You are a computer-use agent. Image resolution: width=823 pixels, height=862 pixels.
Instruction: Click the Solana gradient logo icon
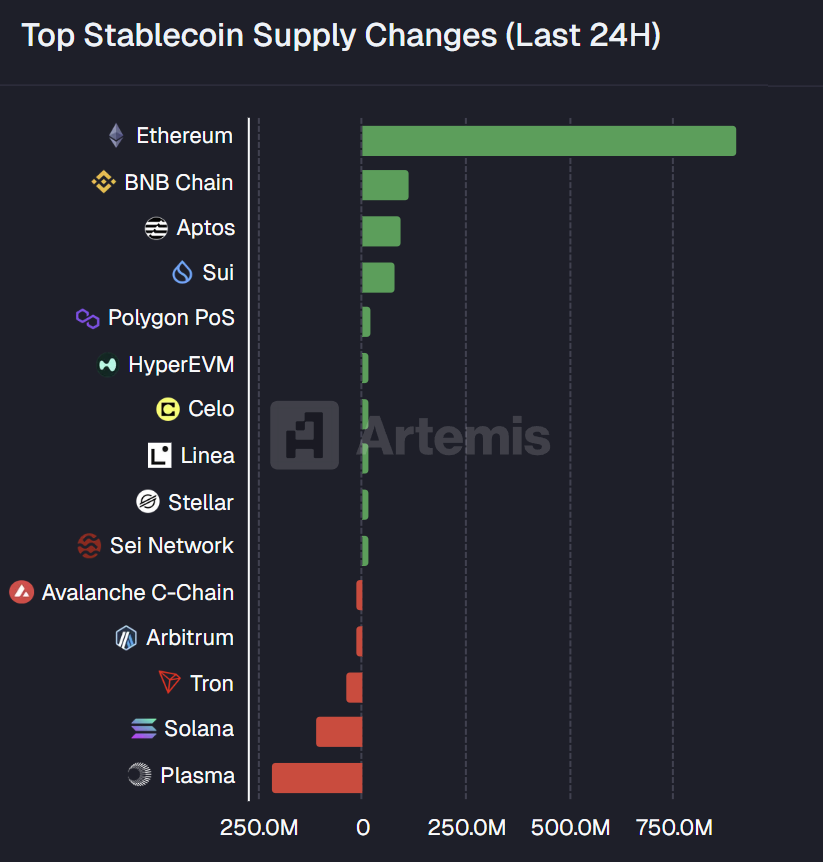click(x=144, y=729)
